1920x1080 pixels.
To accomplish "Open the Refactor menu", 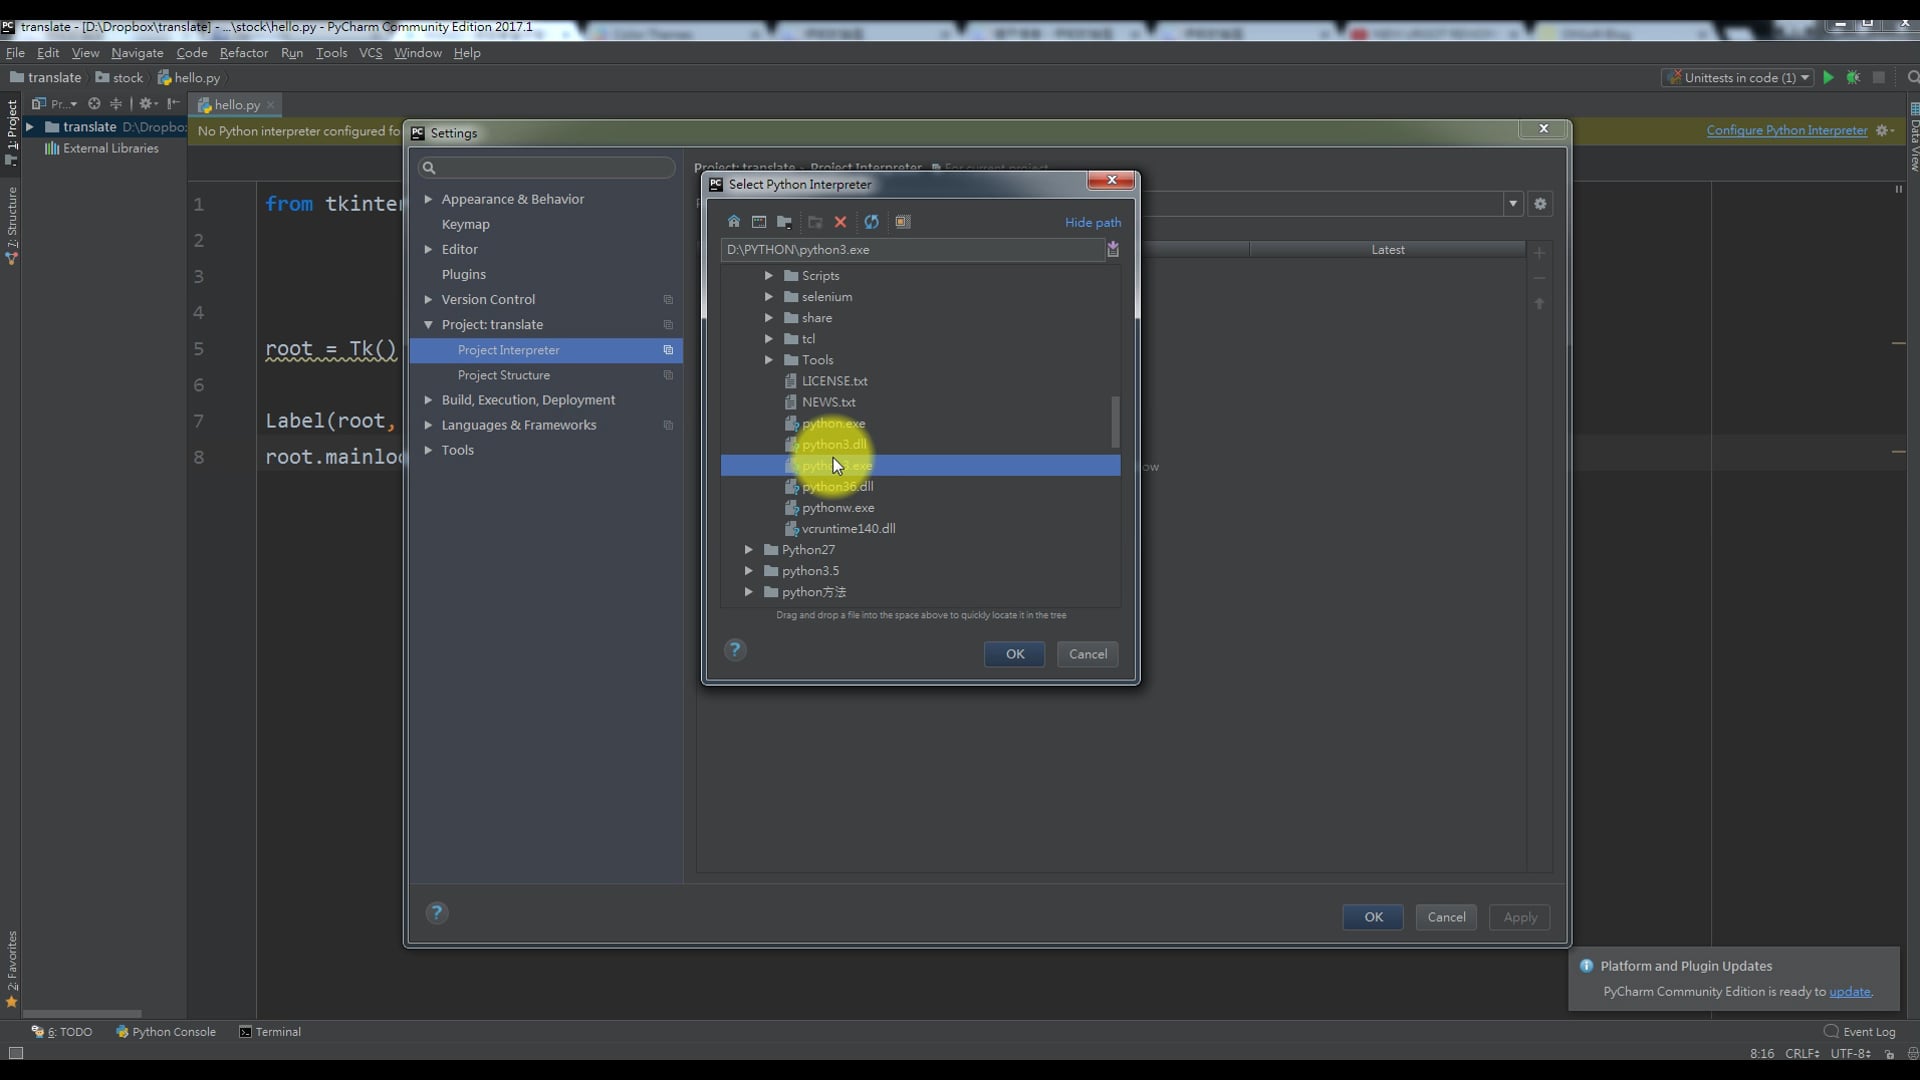I will 243,53.
